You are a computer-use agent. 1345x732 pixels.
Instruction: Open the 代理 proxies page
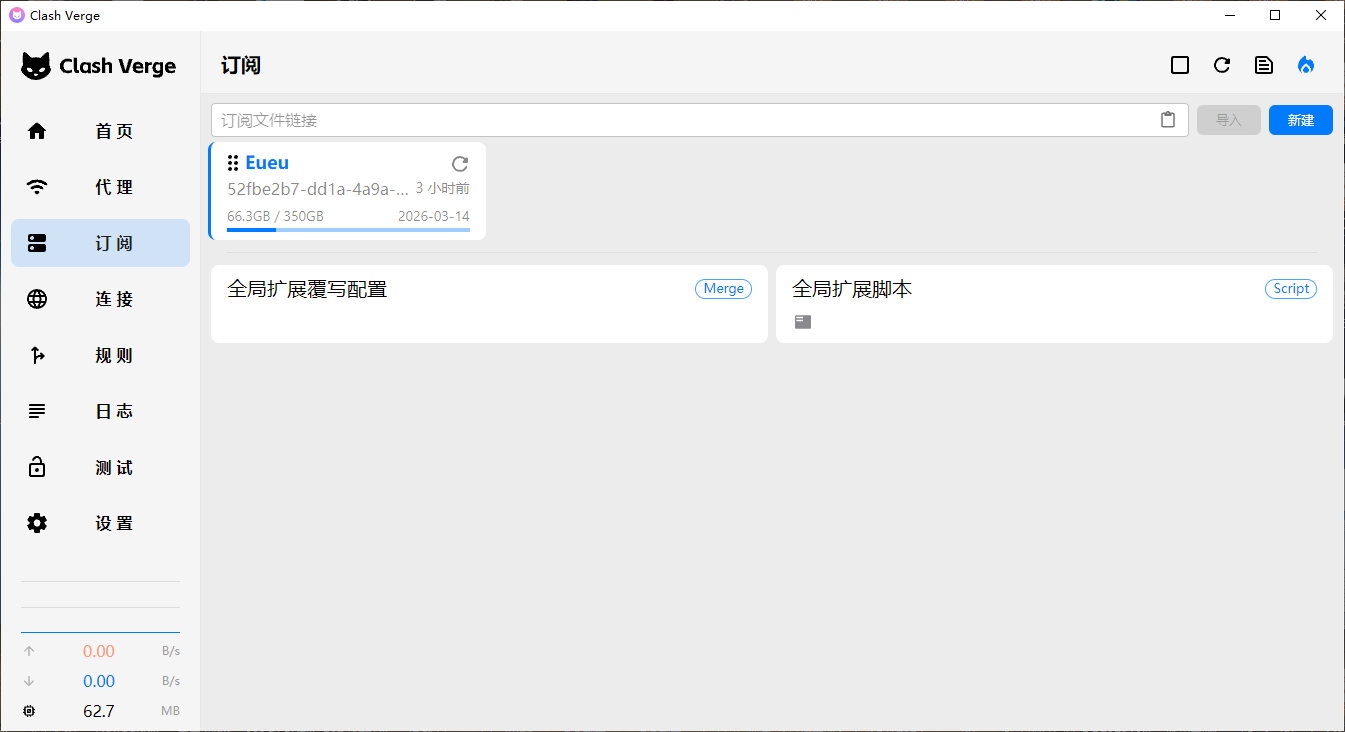click(x=100, y=187)
